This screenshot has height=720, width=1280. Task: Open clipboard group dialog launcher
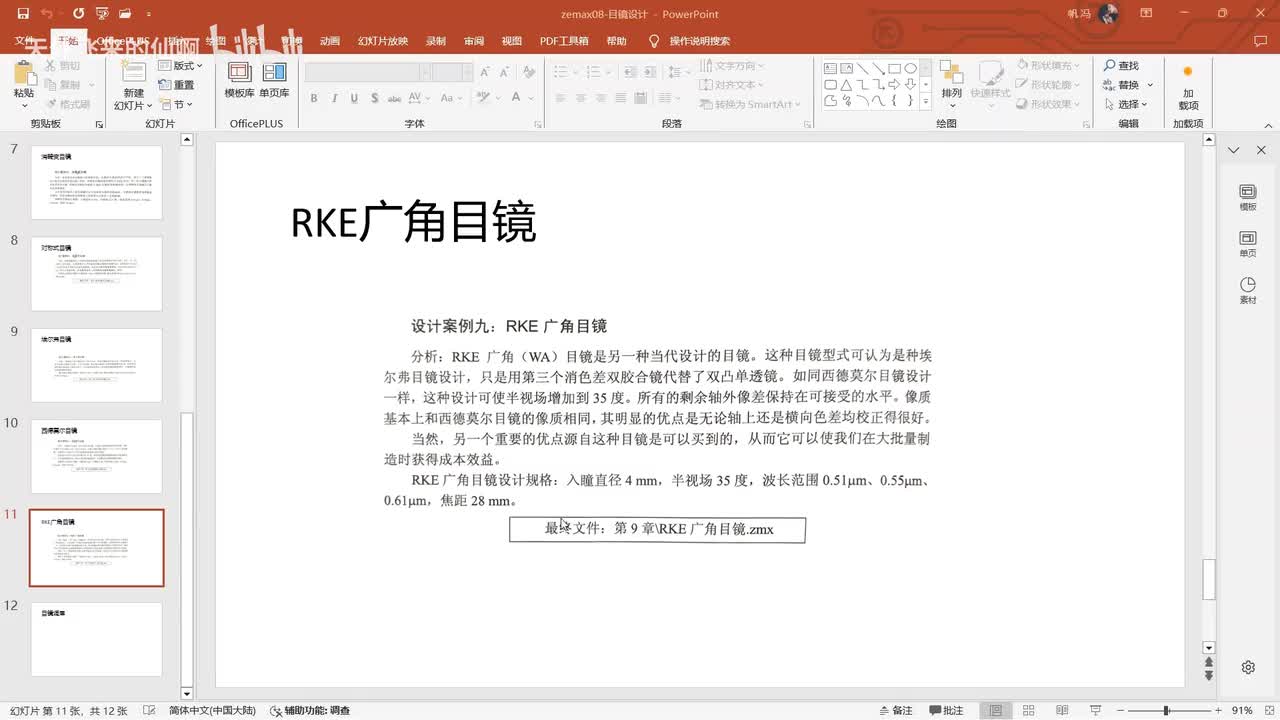point(99,124)
